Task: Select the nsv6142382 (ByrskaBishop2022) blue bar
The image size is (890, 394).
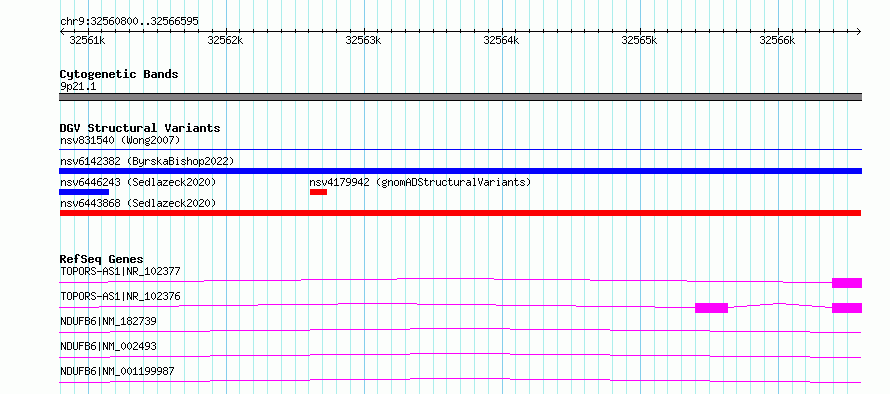Action: click(460, 171)
